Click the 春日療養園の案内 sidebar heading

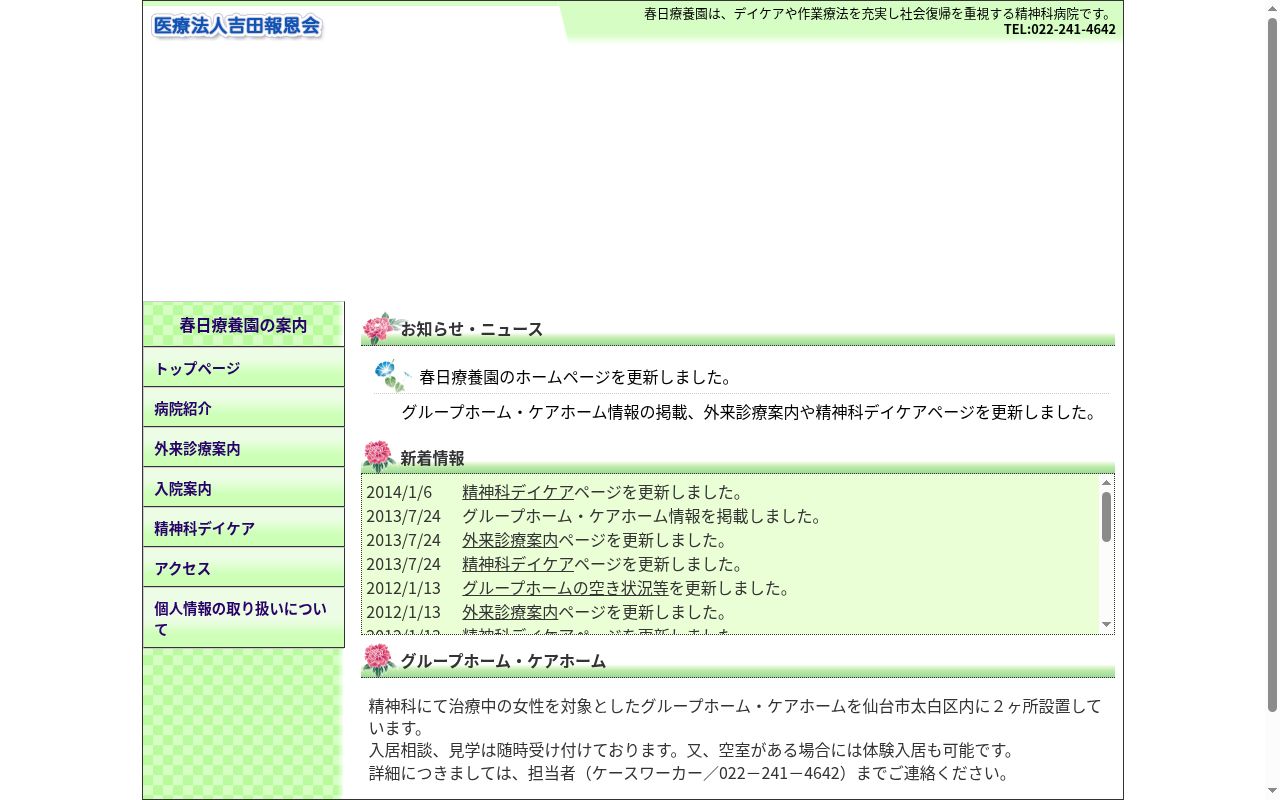(243, 325)
